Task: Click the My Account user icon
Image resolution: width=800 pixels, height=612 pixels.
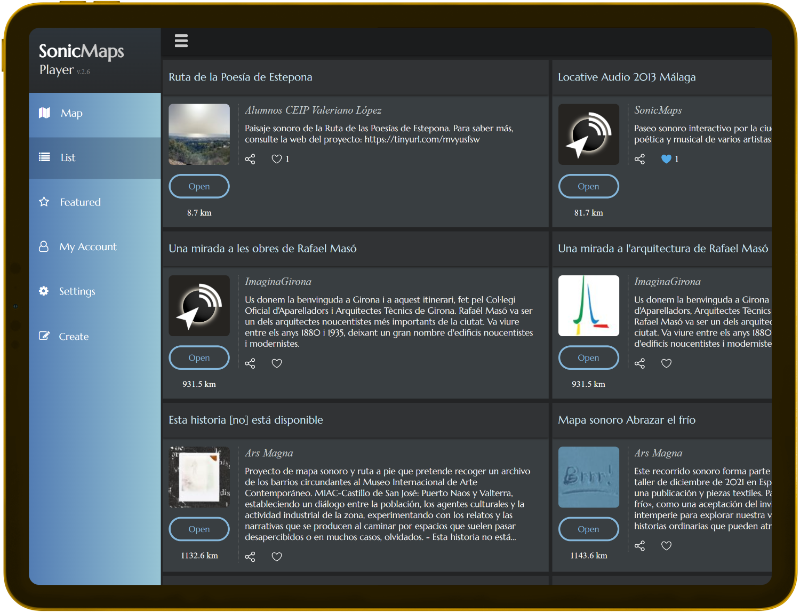Action: (44, 246)
